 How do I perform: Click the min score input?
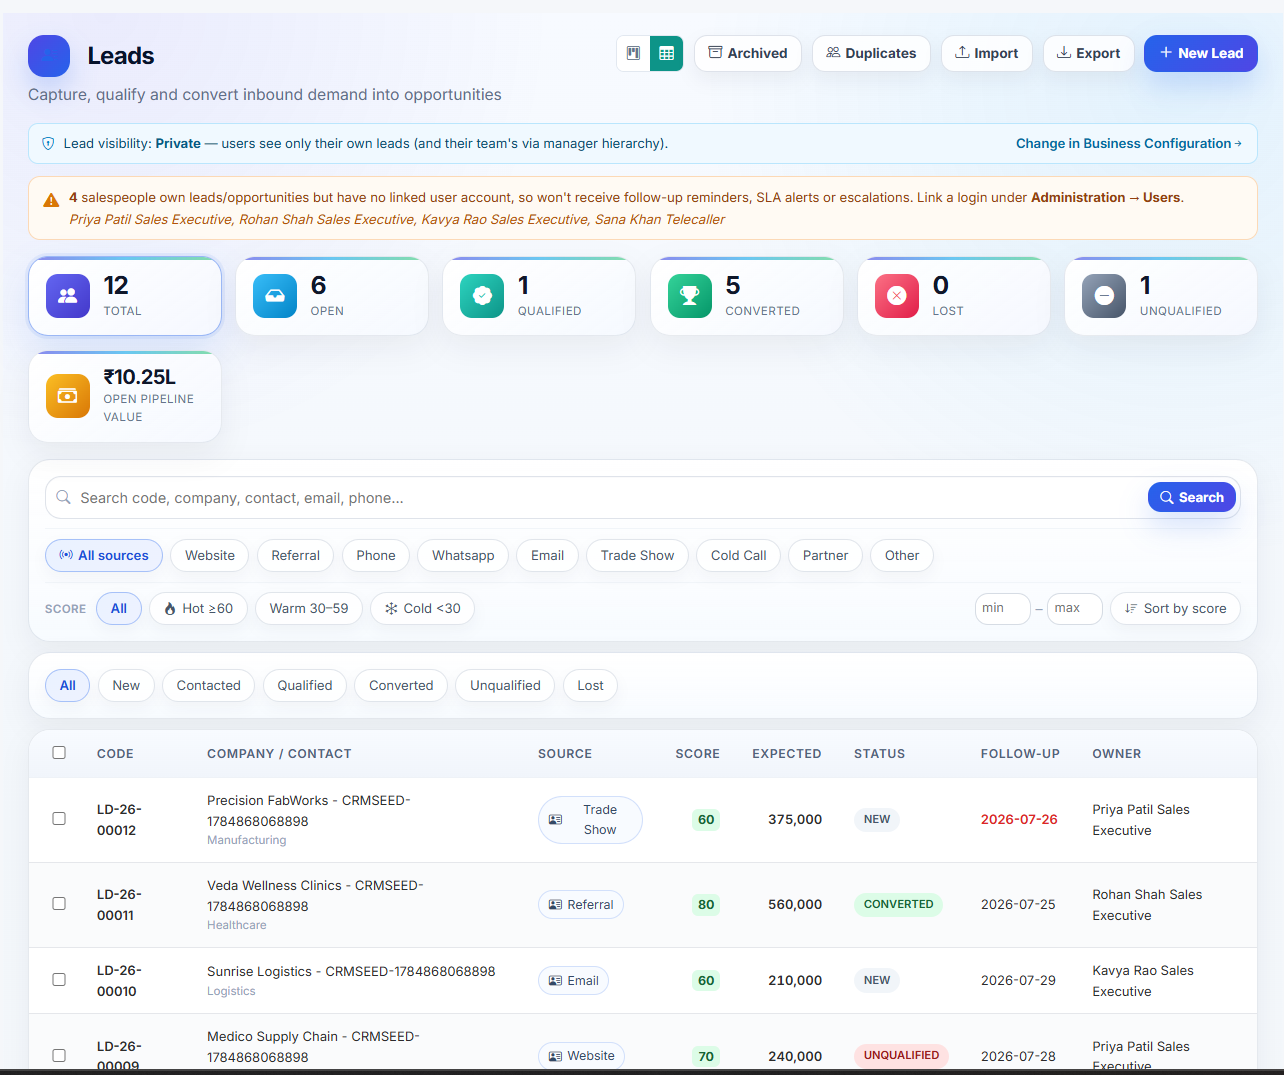tap(1003, 608)
